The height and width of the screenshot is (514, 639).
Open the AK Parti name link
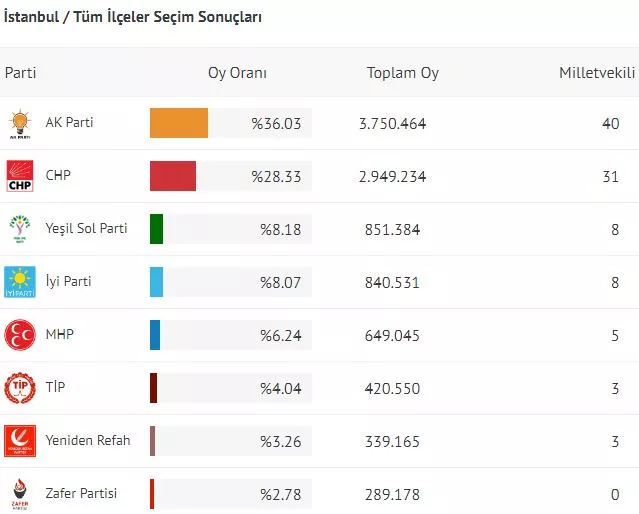click(x=70, y=123)
